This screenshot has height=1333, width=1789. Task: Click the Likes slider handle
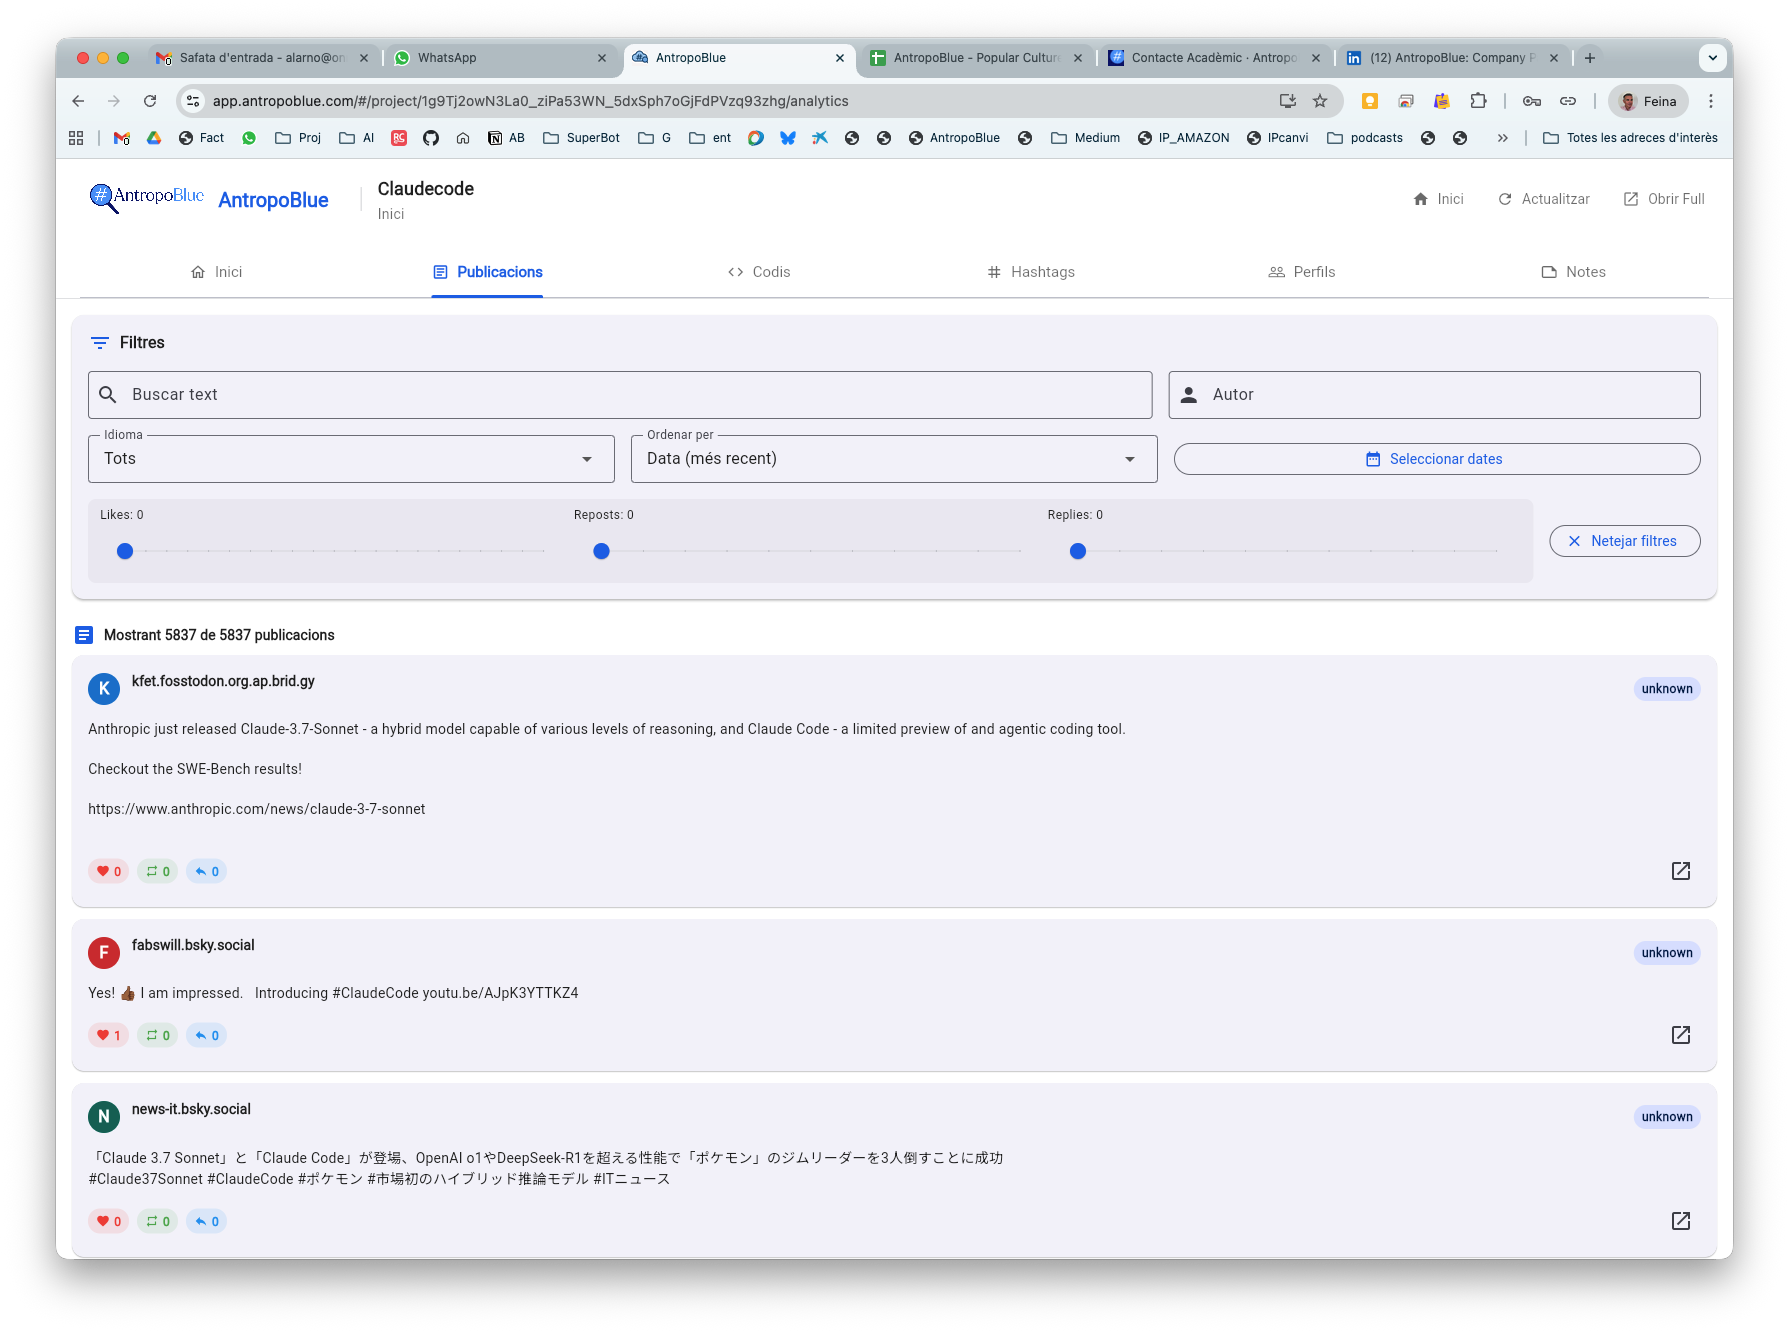tap(125, 551)
